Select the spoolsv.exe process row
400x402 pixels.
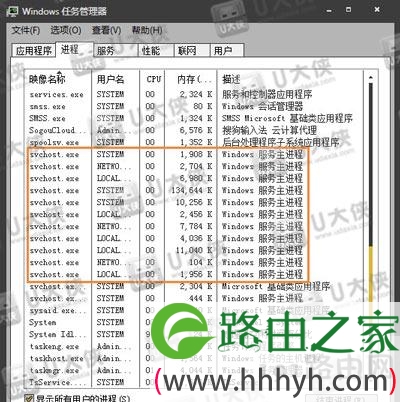(193, 142)
